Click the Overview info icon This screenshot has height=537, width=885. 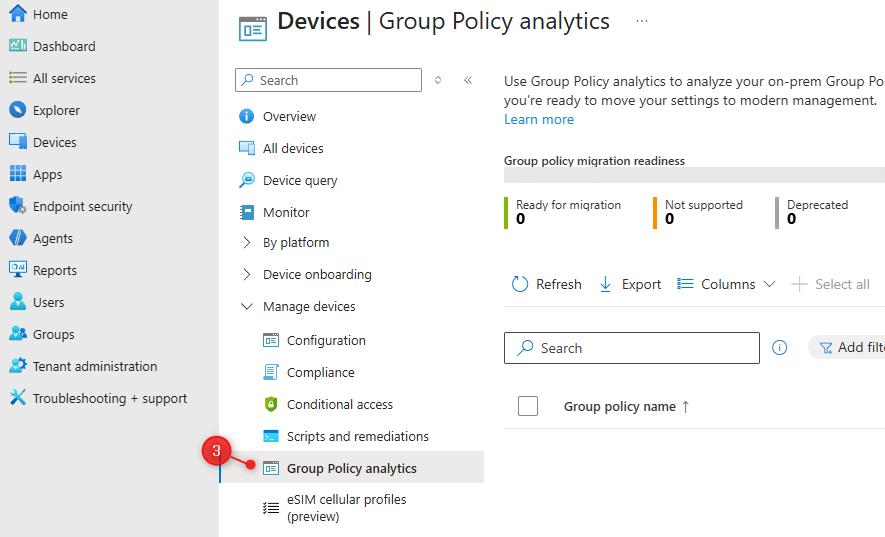247,116
